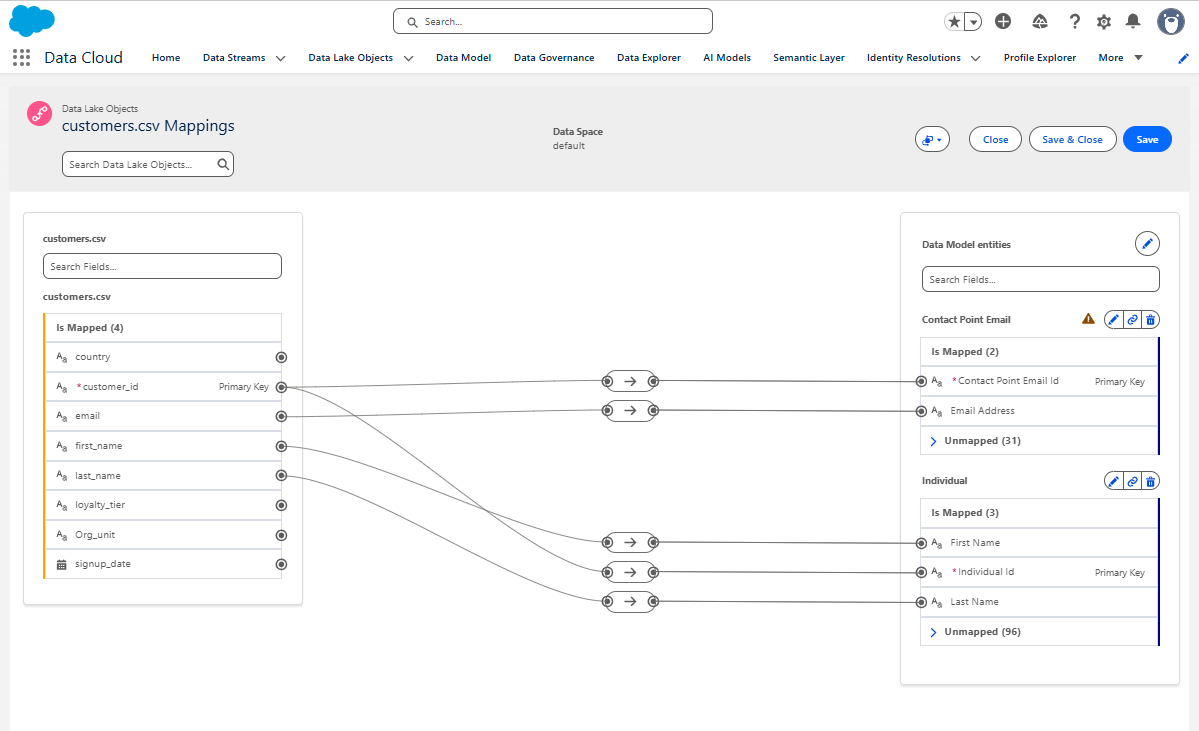Collapse the Is Mapped (4) section
Screen dimensions: 1199x731
(164, 327)
